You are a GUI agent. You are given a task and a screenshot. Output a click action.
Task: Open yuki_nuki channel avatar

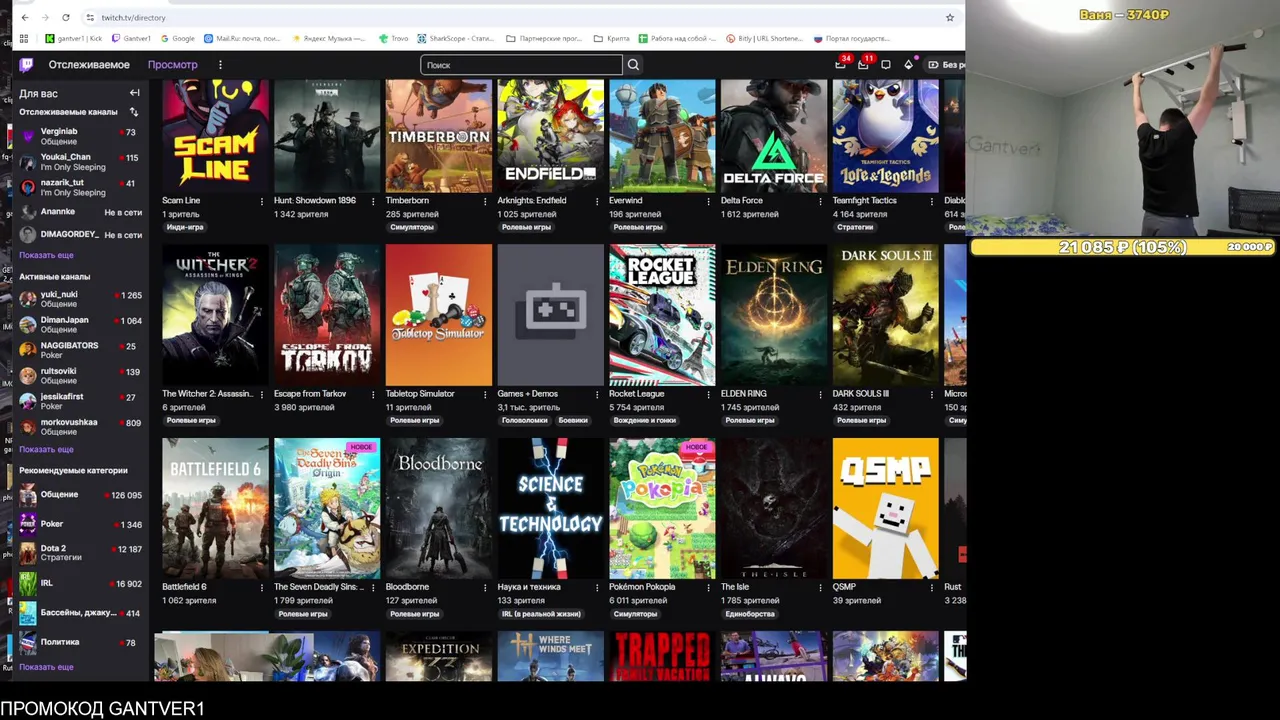[x=28, y=299]
